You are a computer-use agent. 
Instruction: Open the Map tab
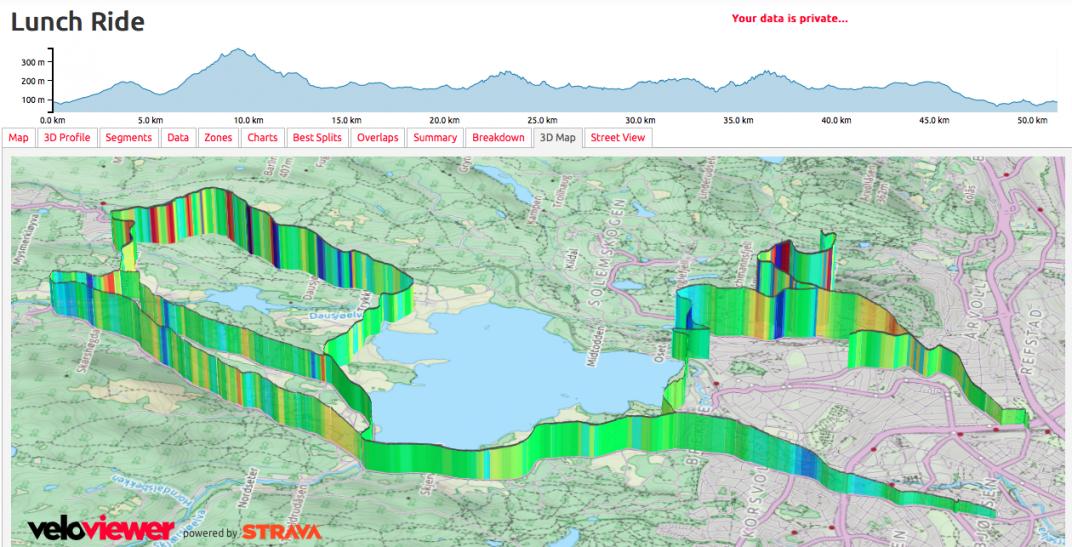point(19,138)
